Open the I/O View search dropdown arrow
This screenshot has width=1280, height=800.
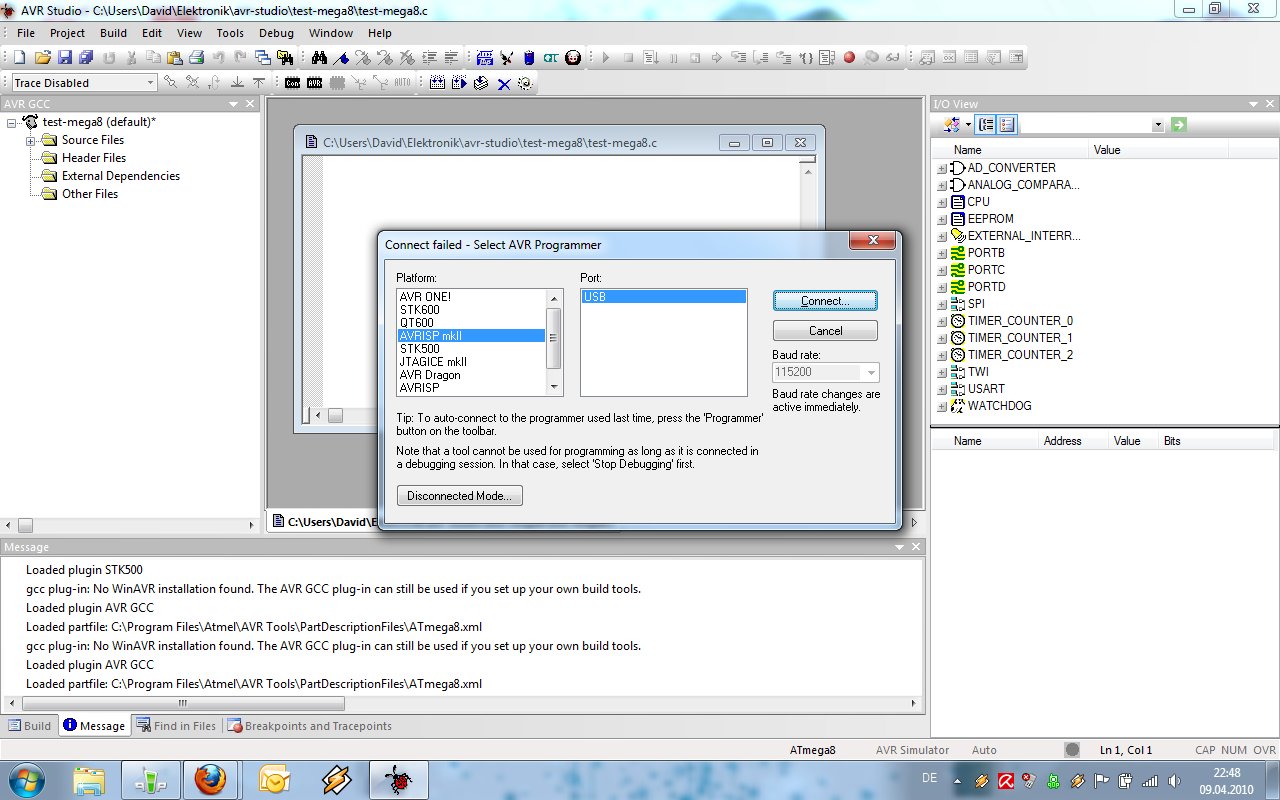pos(1158,125)
